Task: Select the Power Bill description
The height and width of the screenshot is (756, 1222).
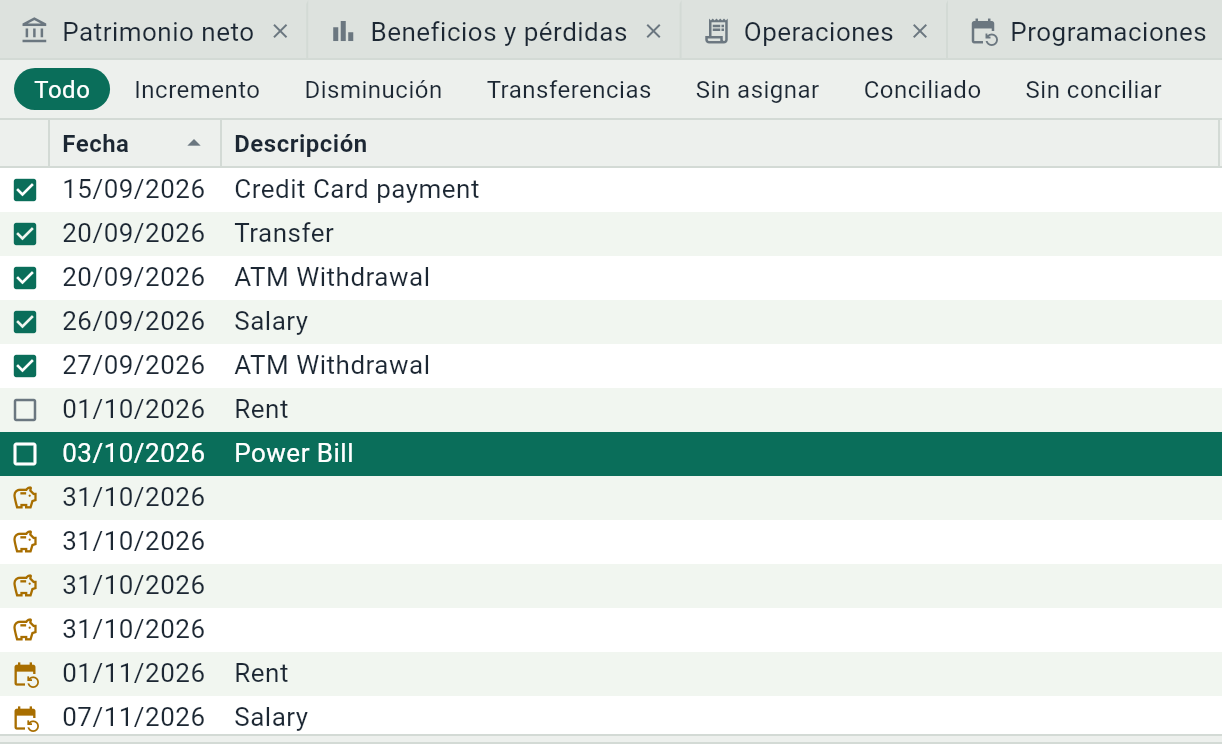Action: [294, 453]
